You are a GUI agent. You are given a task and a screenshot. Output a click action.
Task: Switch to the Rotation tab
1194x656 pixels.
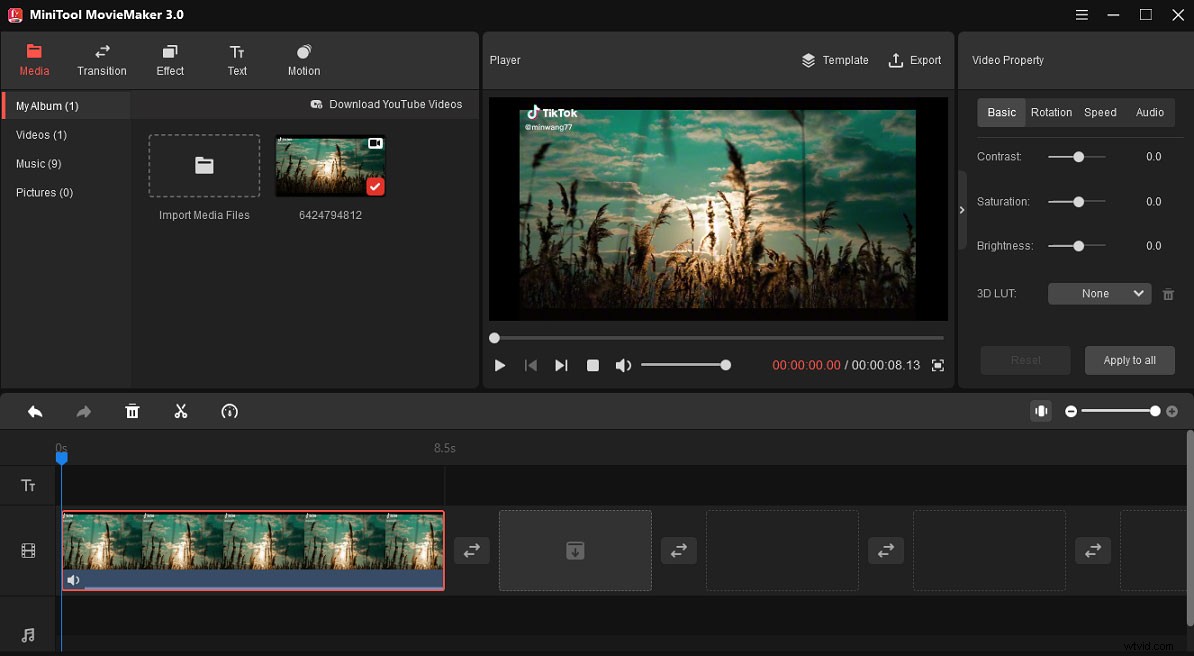1051,112
